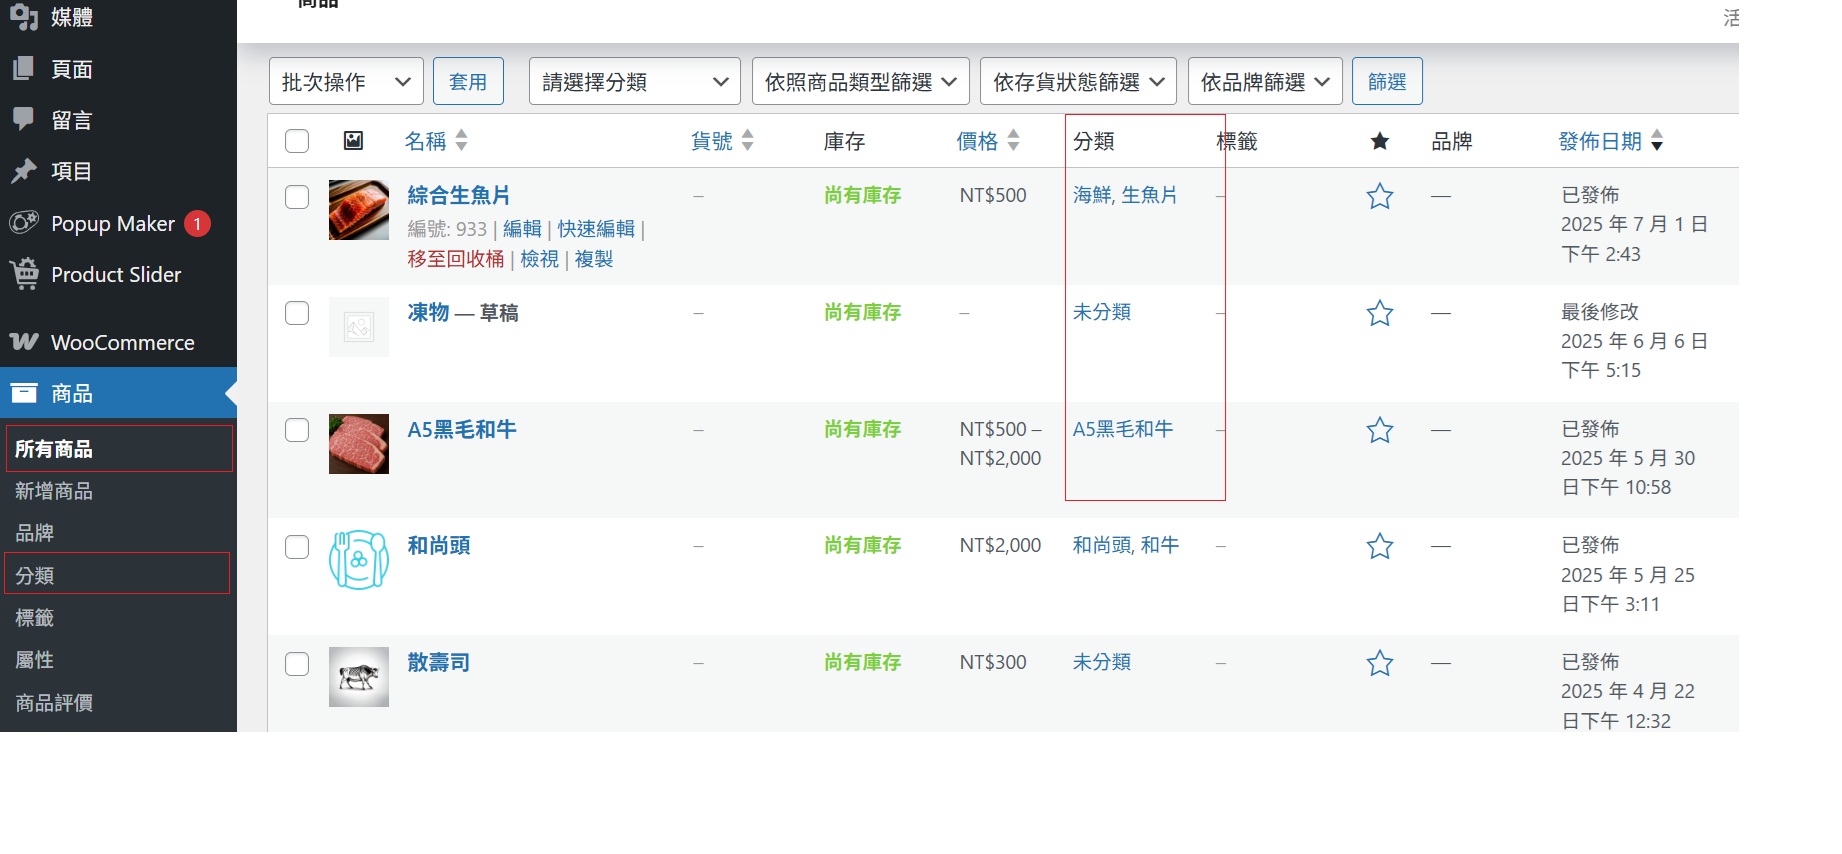
Task: Toggle featured star for 散壽司
Action: tap(1380, 663)
